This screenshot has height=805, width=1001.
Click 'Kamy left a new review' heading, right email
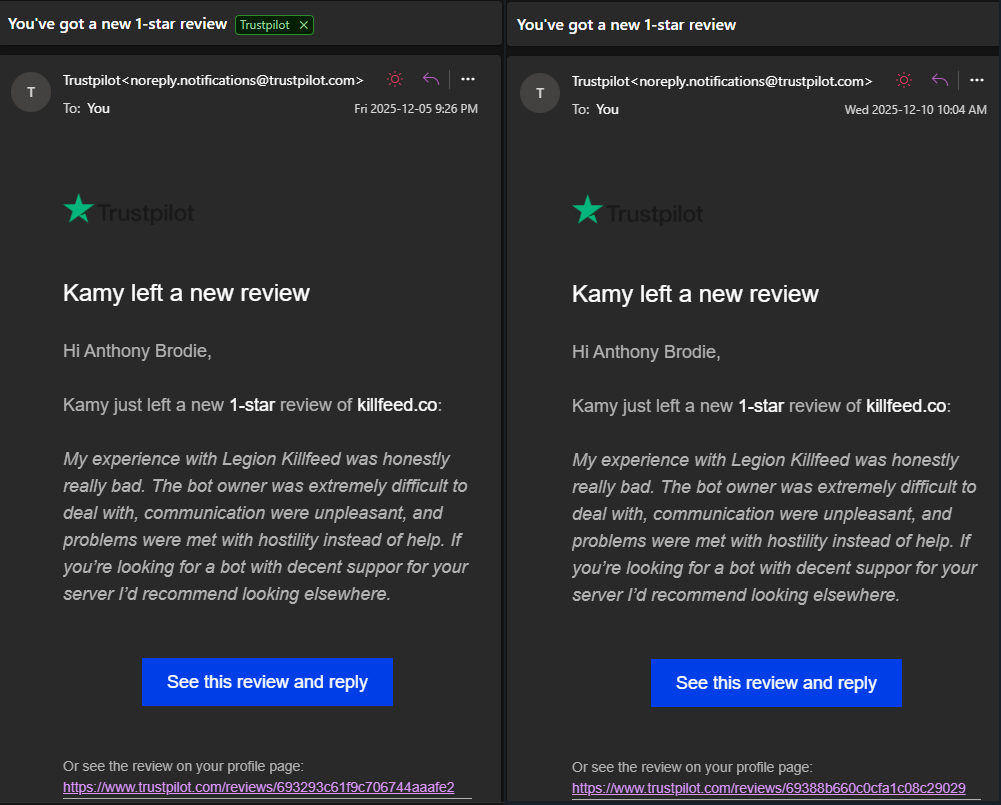(695, 294)
